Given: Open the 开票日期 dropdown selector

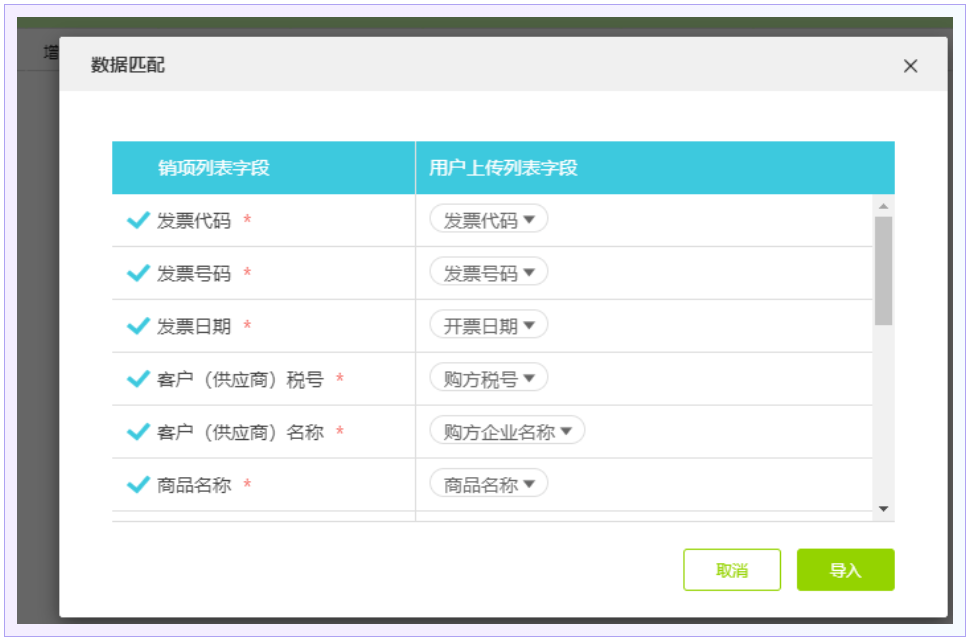Looking at the screenshot, I should [x=489, y=326].
